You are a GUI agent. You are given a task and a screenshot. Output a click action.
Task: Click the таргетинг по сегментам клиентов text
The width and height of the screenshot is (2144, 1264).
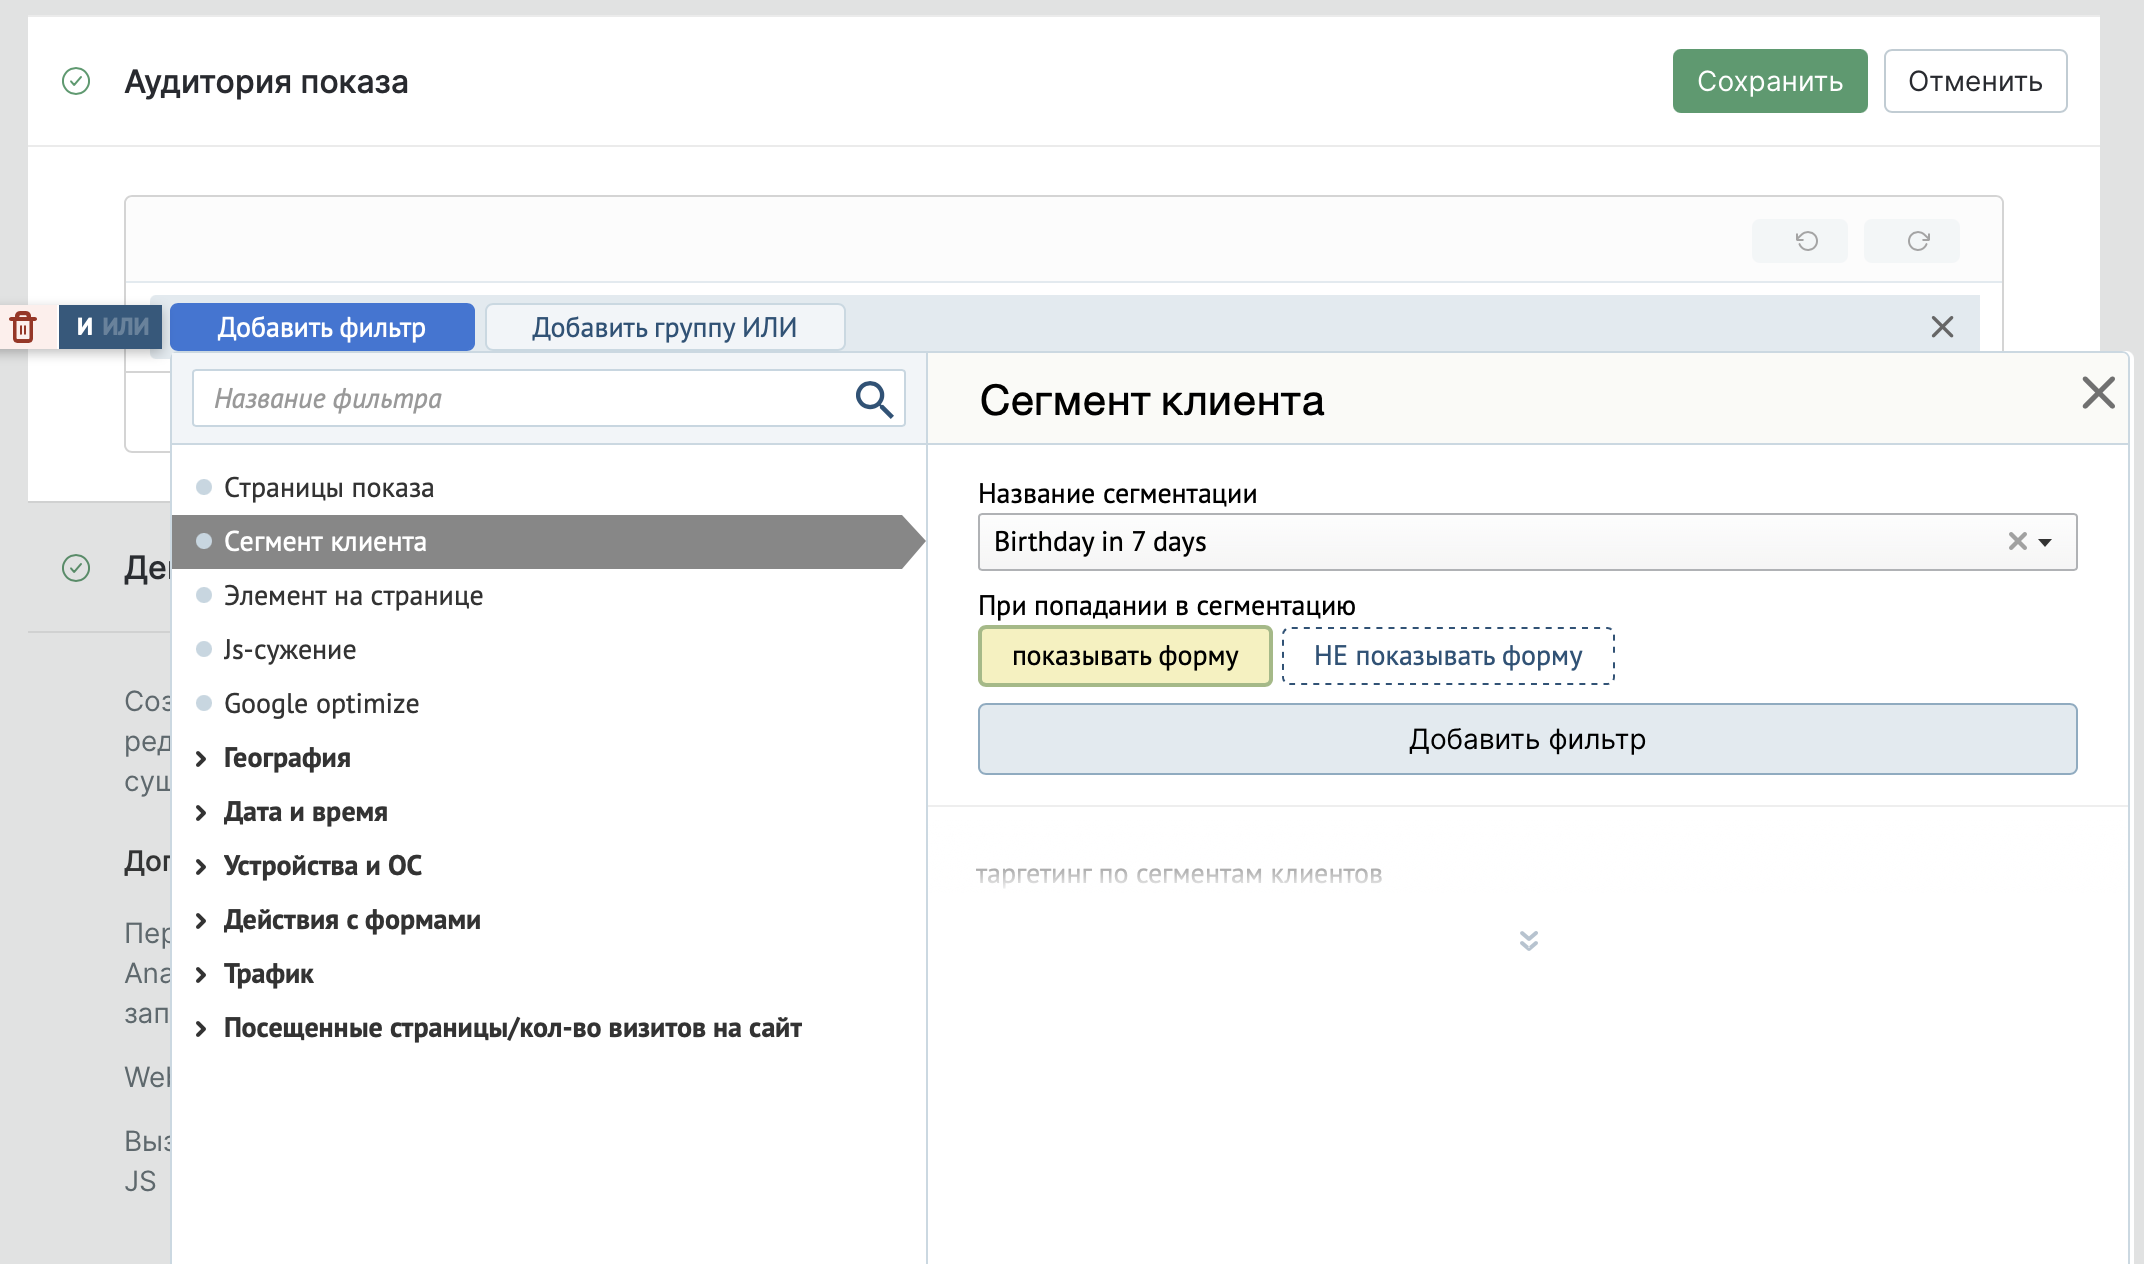click(x=1179, y=875)
